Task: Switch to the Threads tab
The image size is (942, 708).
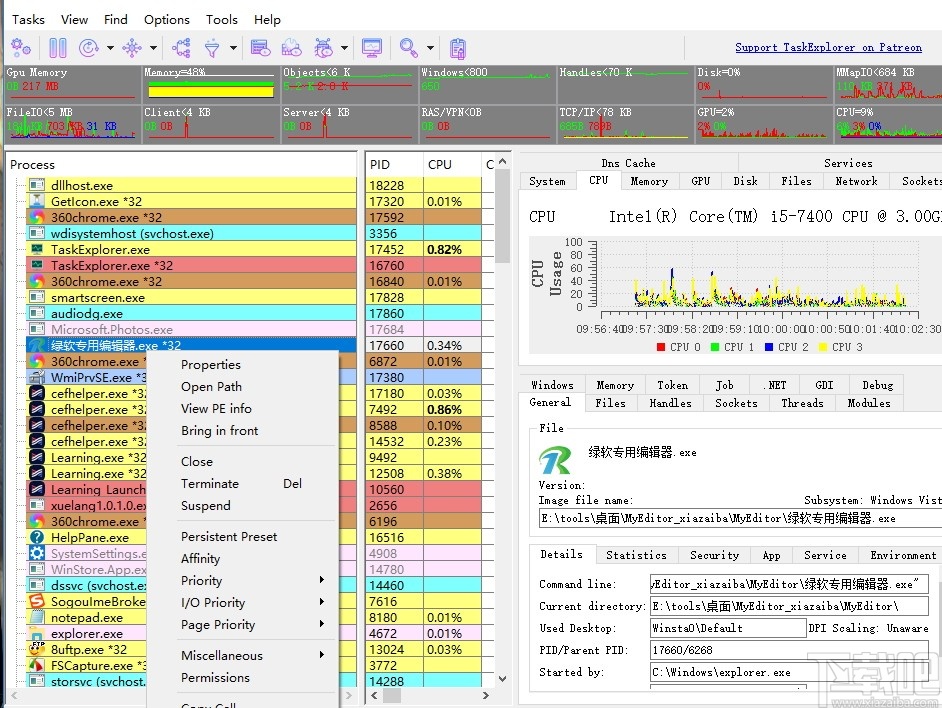Action: (x=802, y=403)
